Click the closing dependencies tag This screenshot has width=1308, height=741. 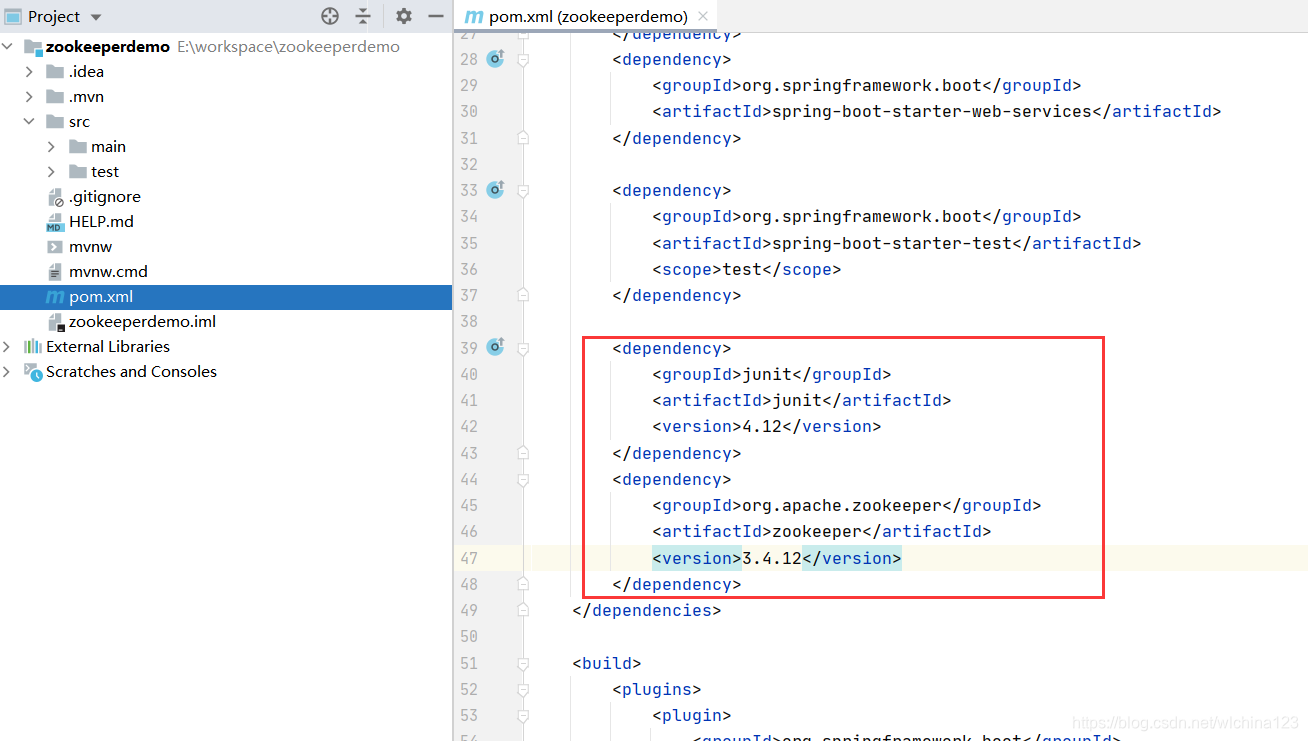point(646,610)
